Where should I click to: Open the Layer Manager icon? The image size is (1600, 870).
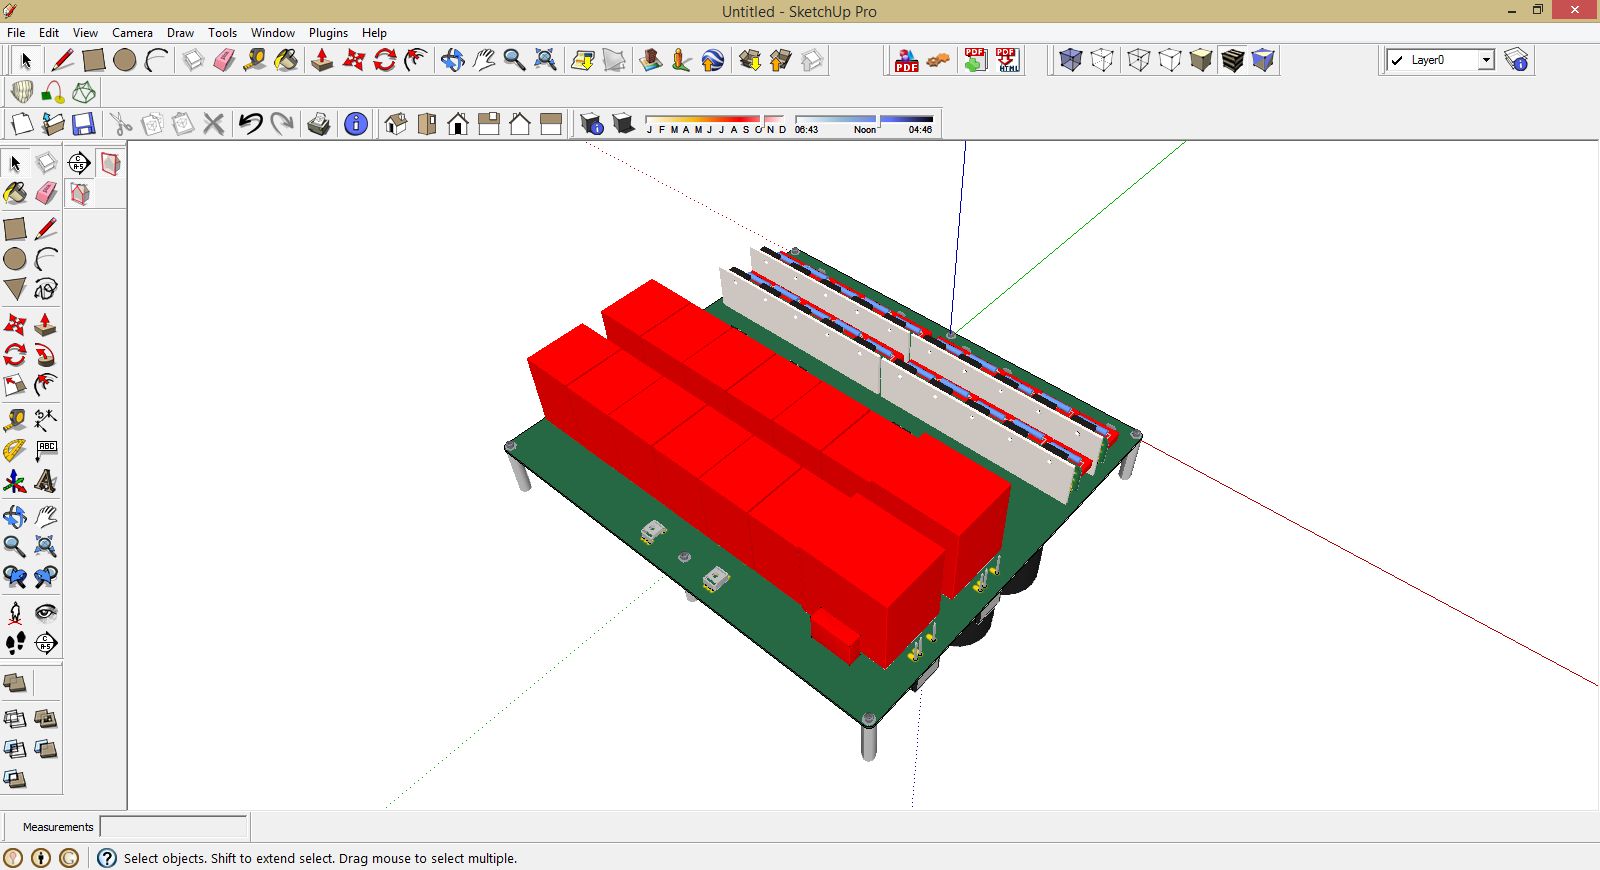[1516, 60]
